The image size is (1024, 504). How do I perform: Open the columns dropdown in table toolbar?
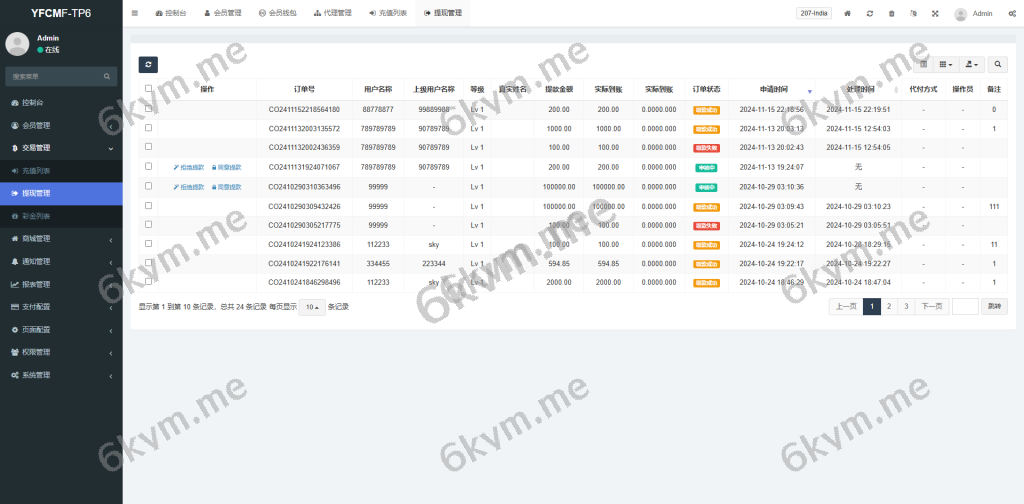pos(945,64)
